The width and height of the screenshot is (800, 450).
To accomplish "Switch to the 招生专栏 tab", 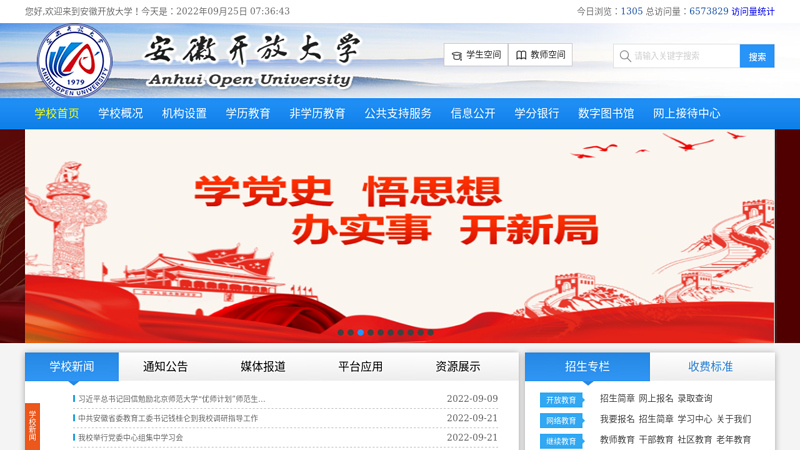I will 587,366.
